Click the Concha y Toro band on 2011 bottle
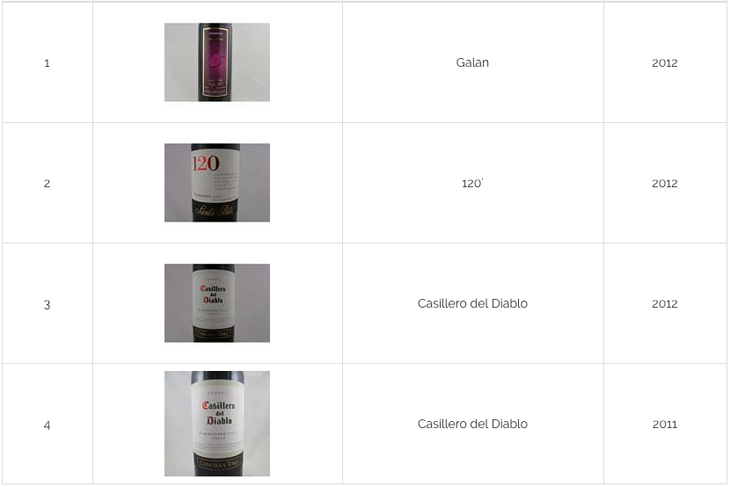The width and height of the screenshot is (730, 487). tap(218, 463)
